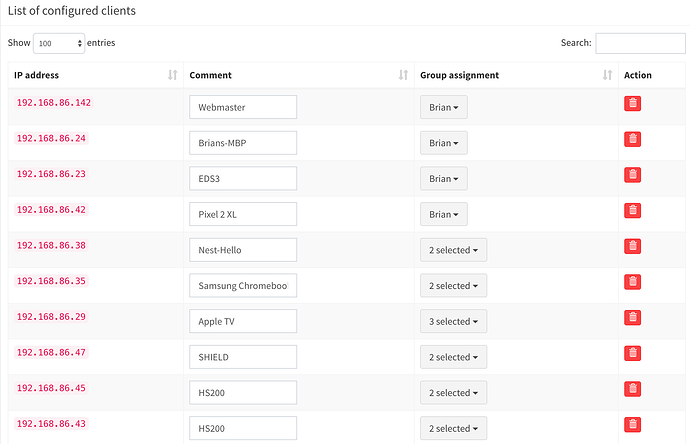
Task: Delete the Nest-Hello client entry
Action: [632, 246]
